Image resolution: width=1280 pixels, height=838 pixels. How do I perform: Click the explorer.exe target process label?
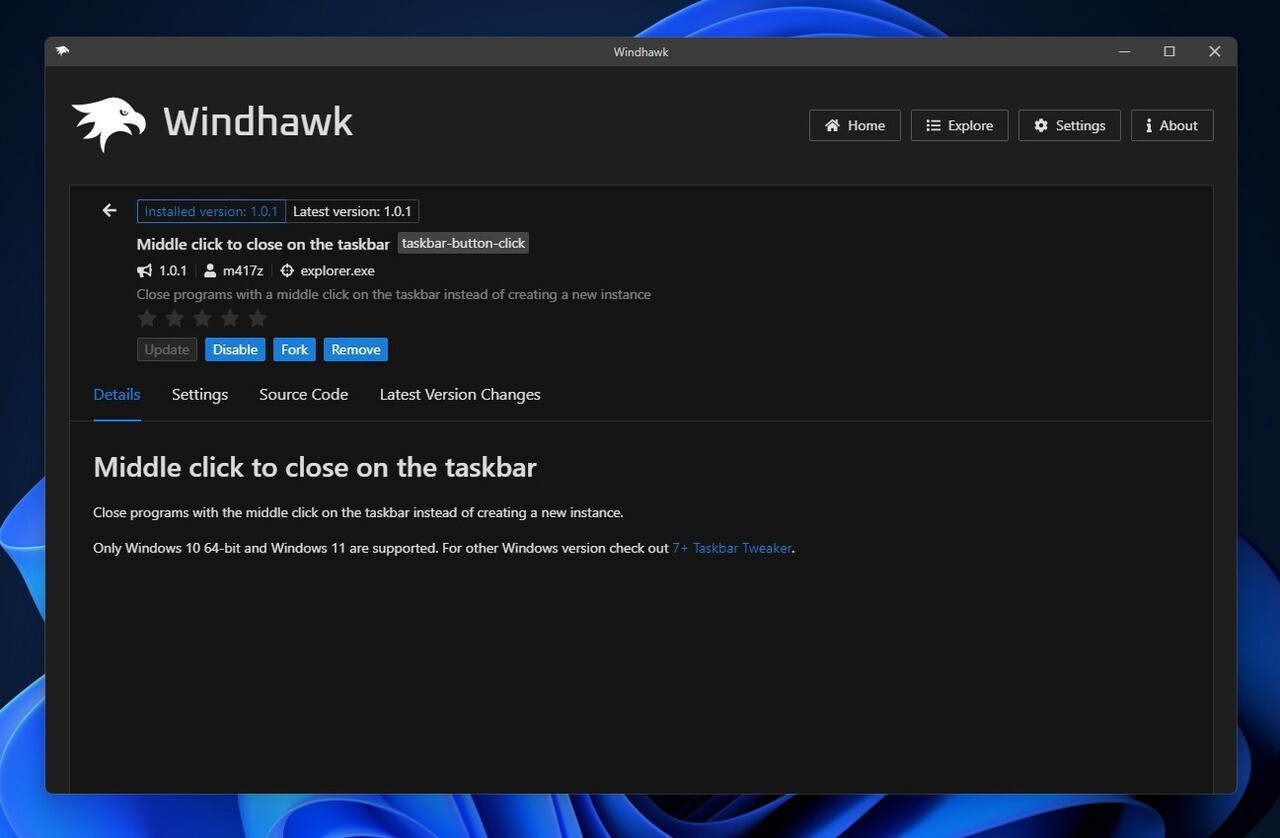click(x=338, y=271)
